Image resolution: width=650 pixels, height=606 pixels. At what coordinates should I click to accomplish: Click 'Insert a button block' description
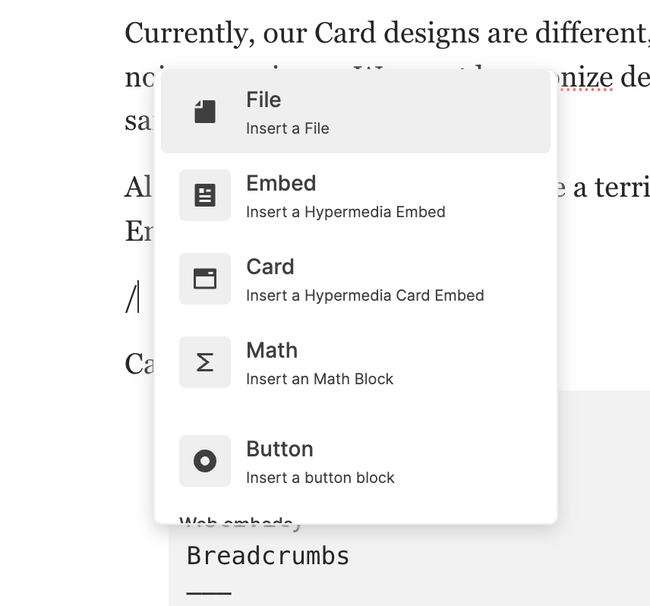320,478
